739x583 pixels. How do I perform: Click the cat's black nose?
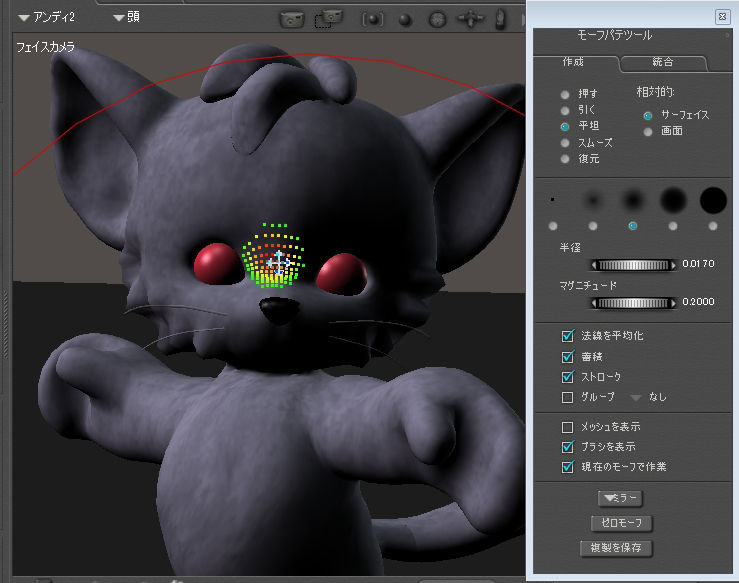pos(279,310)
